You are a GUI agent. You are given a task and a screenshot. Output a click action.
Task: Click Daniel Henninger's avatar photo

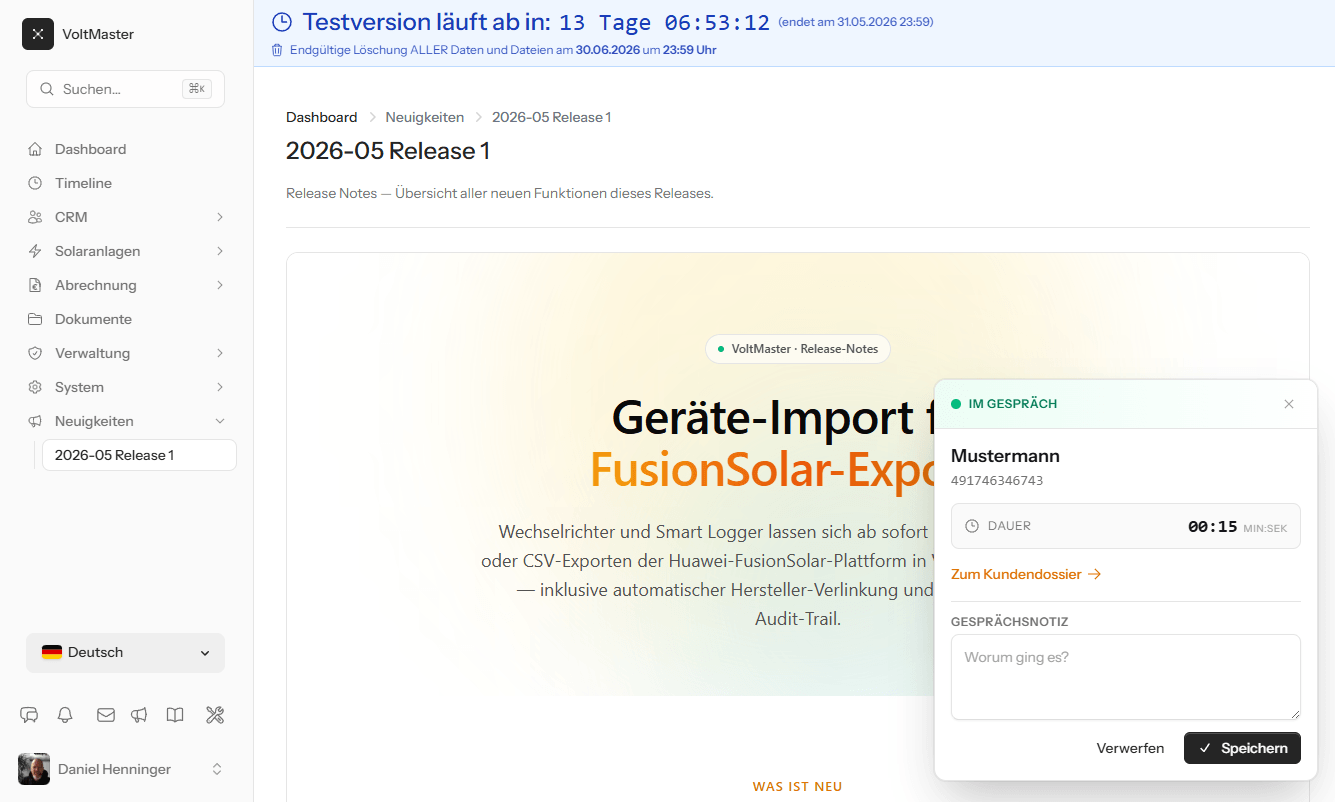(34, 769)
